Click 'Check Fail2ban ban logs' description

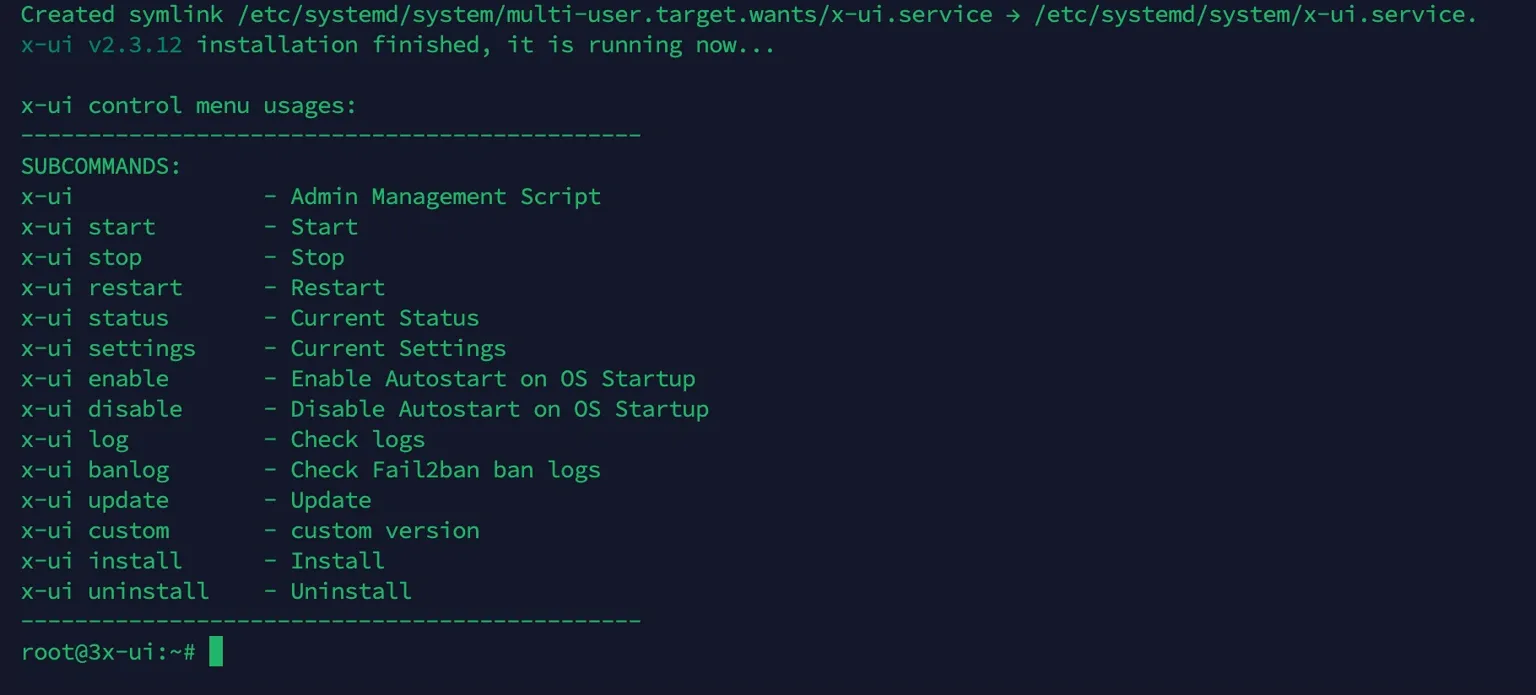click(x=445, y=470)
